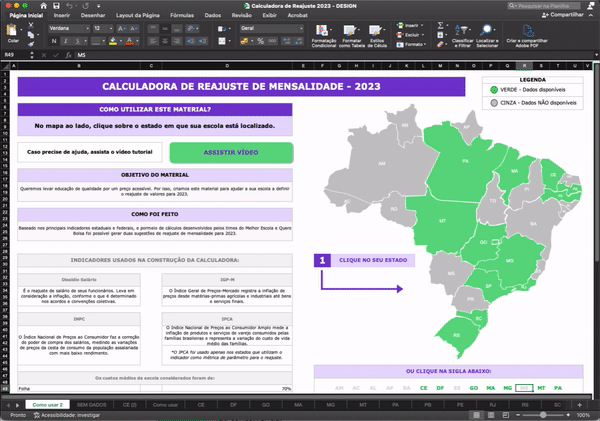Click the yellow fill color swatch
Screen dimensions: 600x421
112,41
